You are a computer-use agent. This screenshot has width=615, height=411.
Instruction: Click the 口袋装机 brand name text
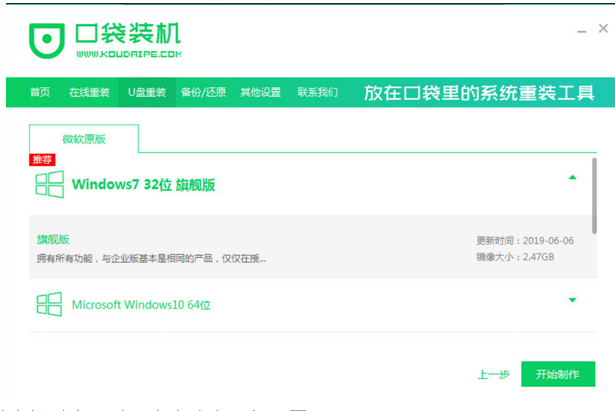[128, 33]
